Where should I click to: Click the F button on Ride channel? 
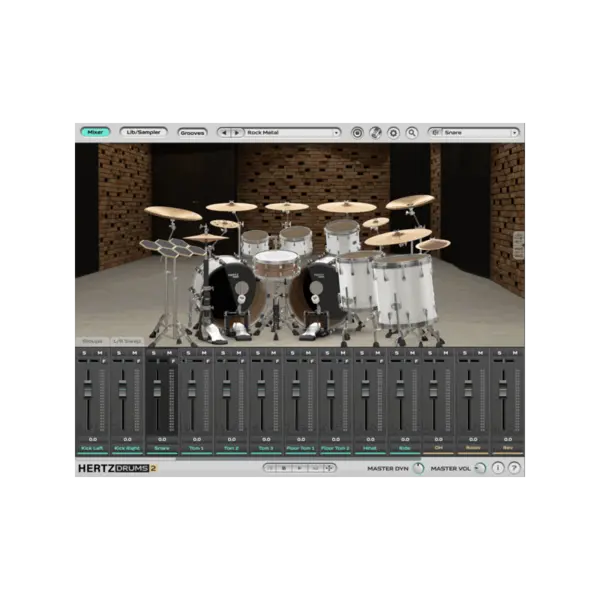pyautogui.click(x=416, y=361)
